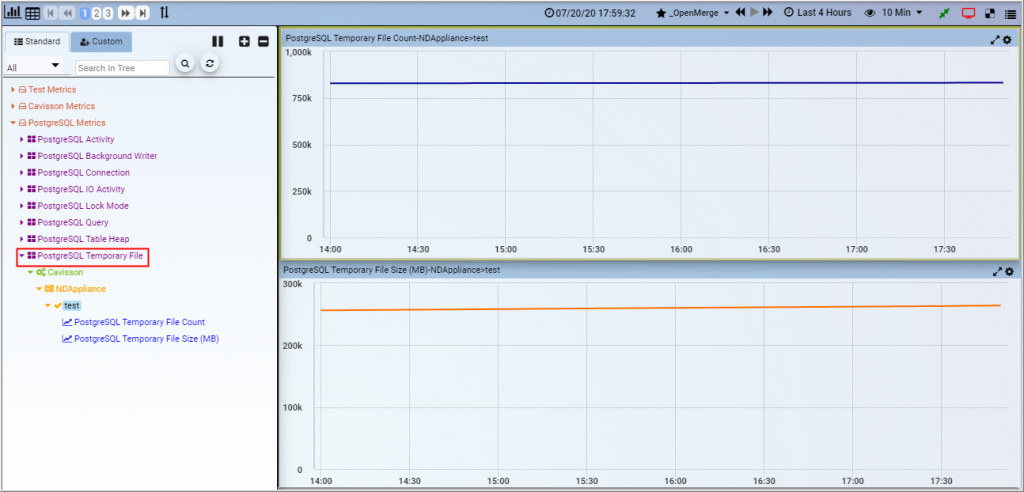The height and width of the screenshot is (492, 1024).
Task: Switch to the bar chart graph view
Action: click(x=13, y=13)
